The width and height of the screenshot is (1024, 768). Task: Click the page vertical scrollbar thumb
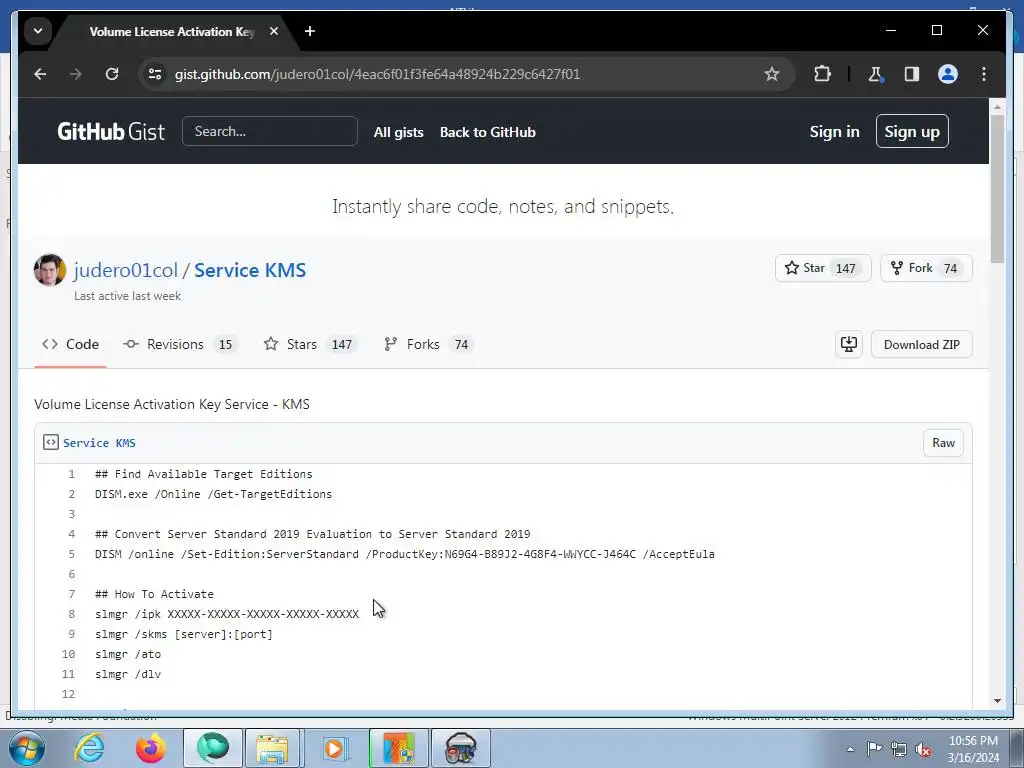pyautogui.click(x=997, y=188)
